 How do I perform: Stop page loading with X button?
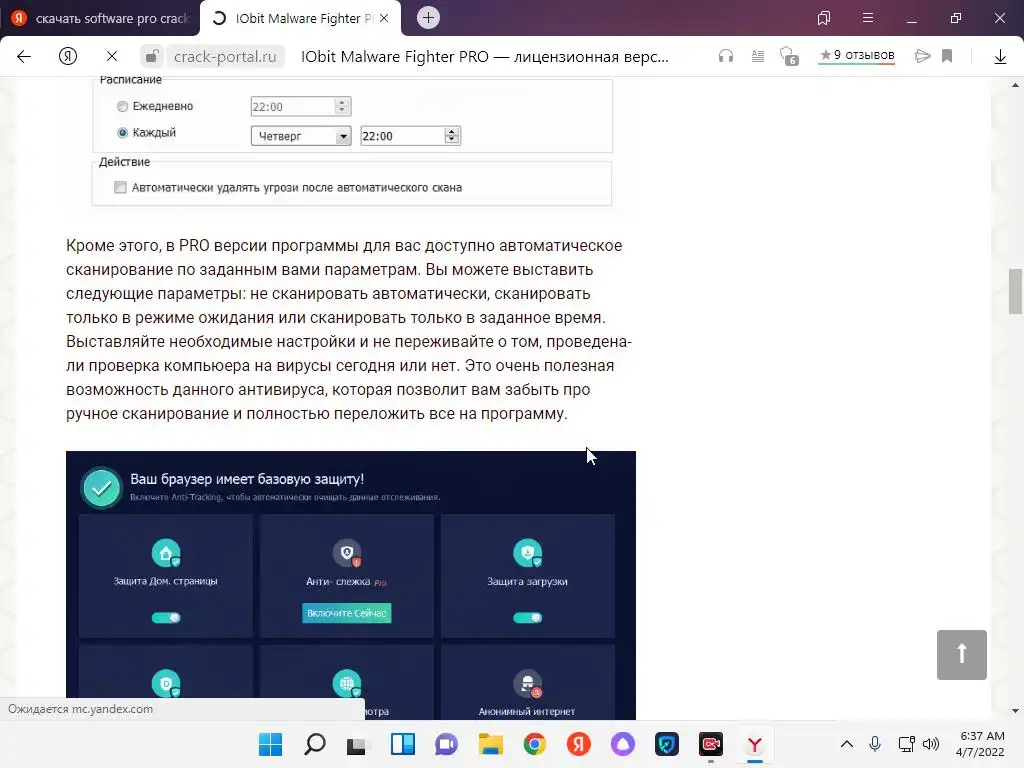point(112,56)
